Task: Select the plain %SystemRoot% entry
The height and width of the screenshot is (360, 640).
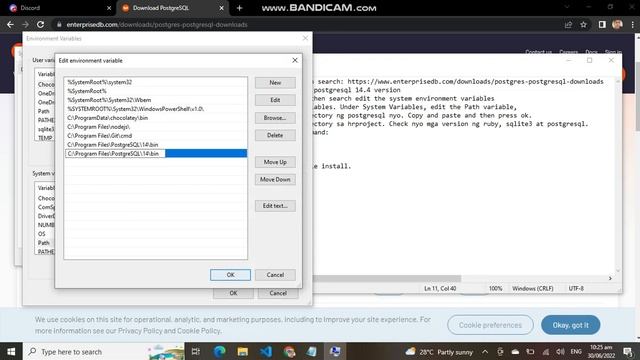Action: click(x=156, y=91)
